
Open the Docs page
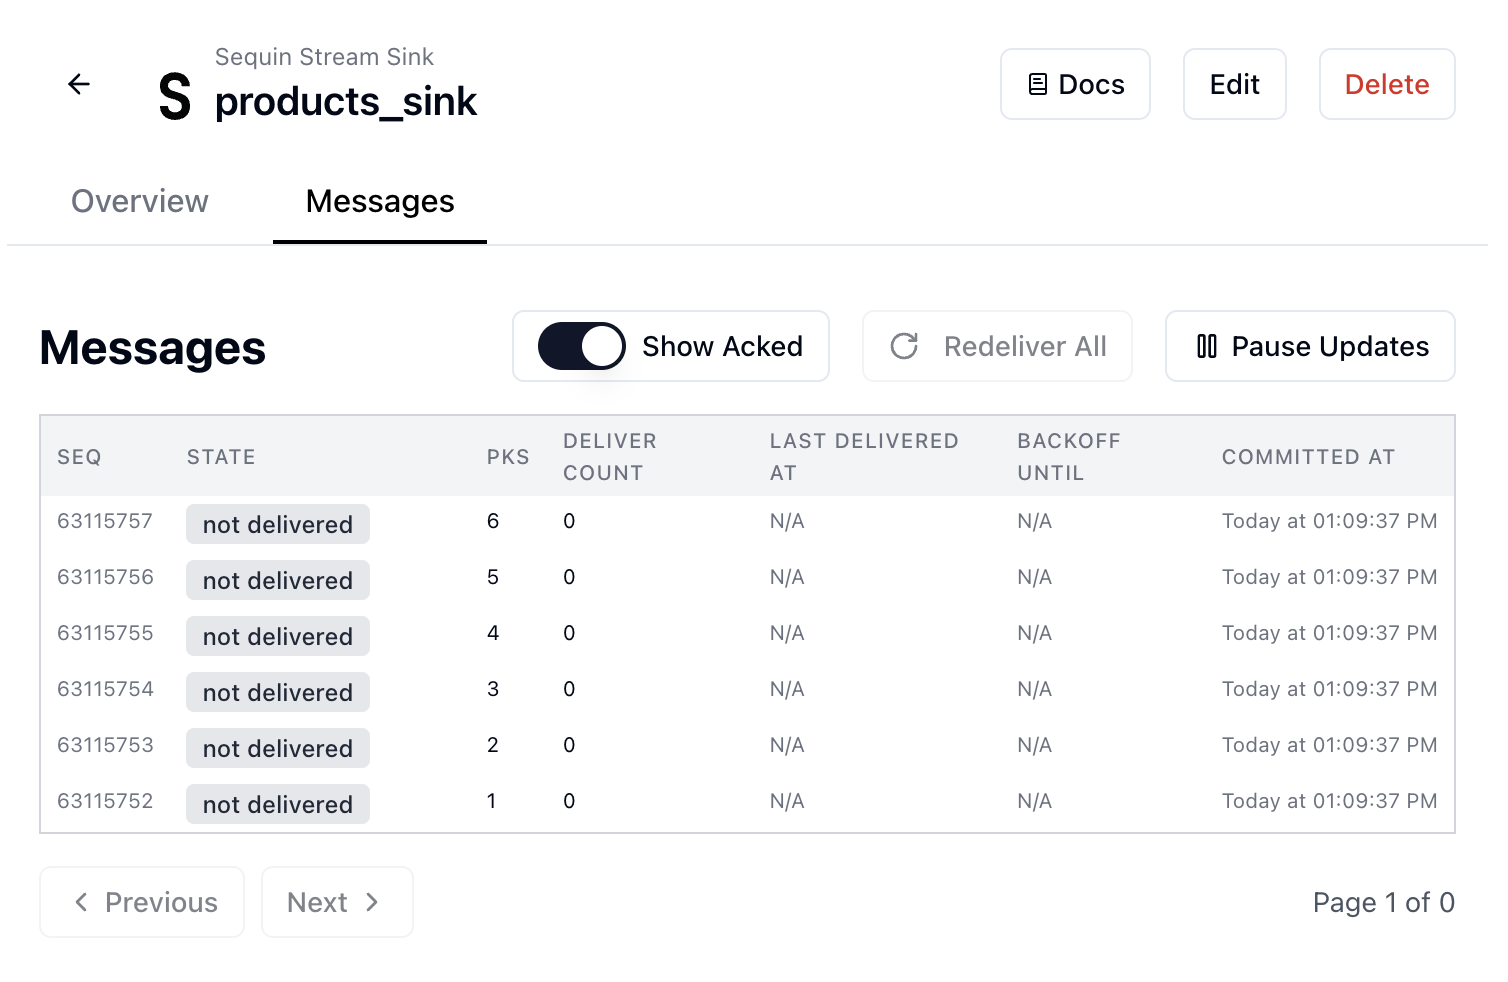point(1075,84)
